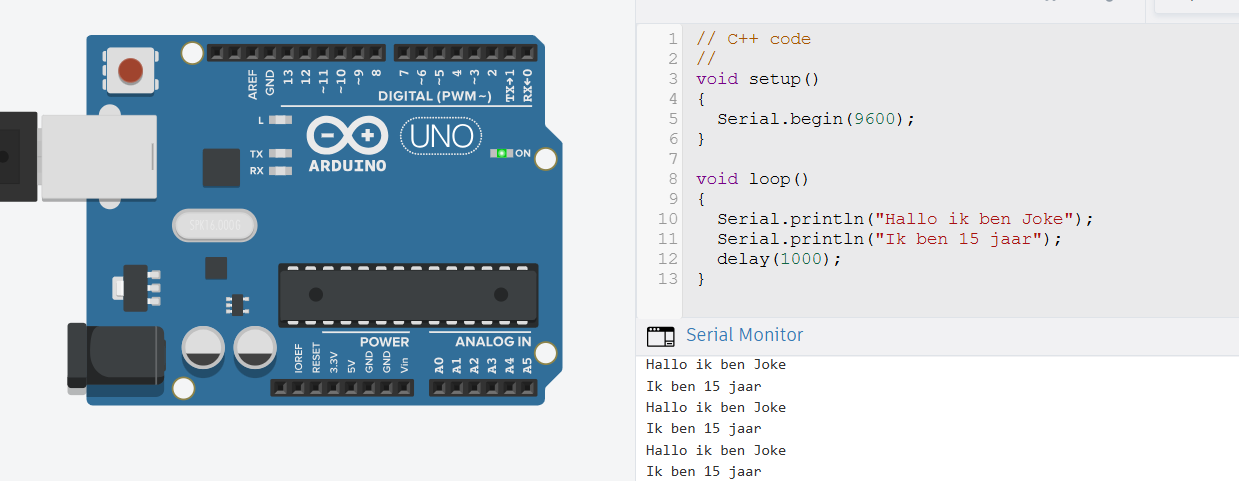
Task: Select the 3.3V power pin hole
Action: (x=333, y=387)
